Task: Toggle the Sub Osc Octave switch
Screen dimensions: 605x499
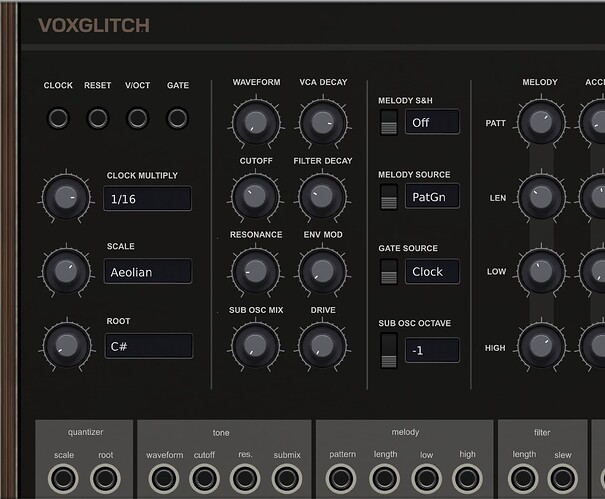Action: (x=388, y=350)
